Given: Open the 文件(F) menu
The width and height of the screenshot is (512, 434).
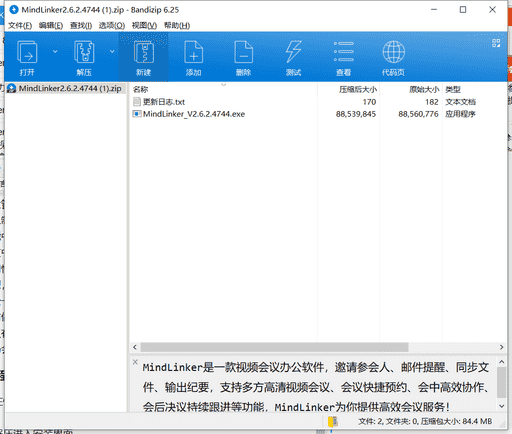Looking at the screenshot, I should click(x=20, y=26).
